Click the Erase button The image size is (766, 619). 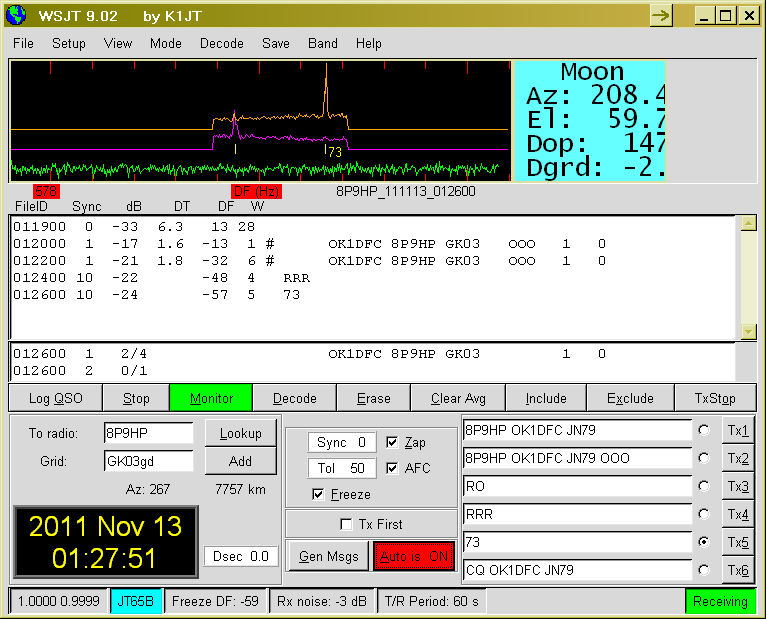tap(374, 398)
